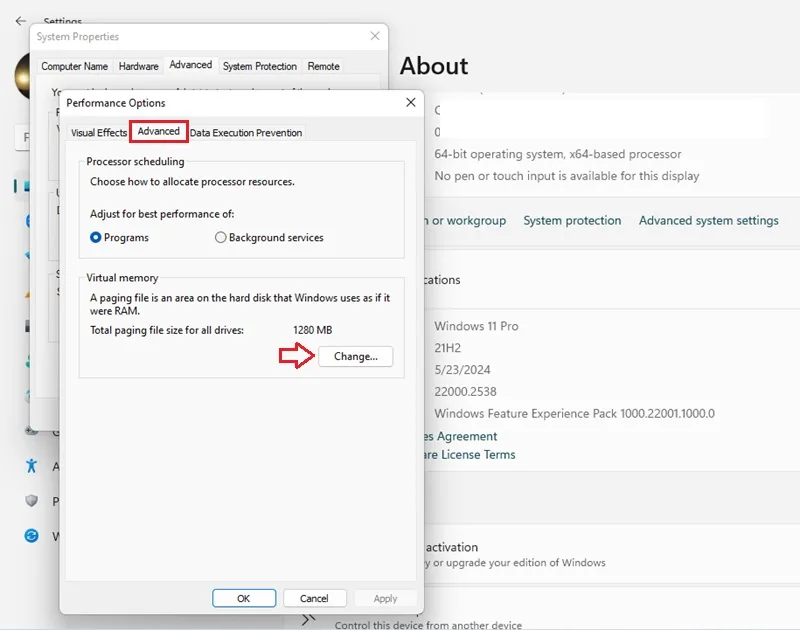Close the Performance Options dialog

pos(411,103)
